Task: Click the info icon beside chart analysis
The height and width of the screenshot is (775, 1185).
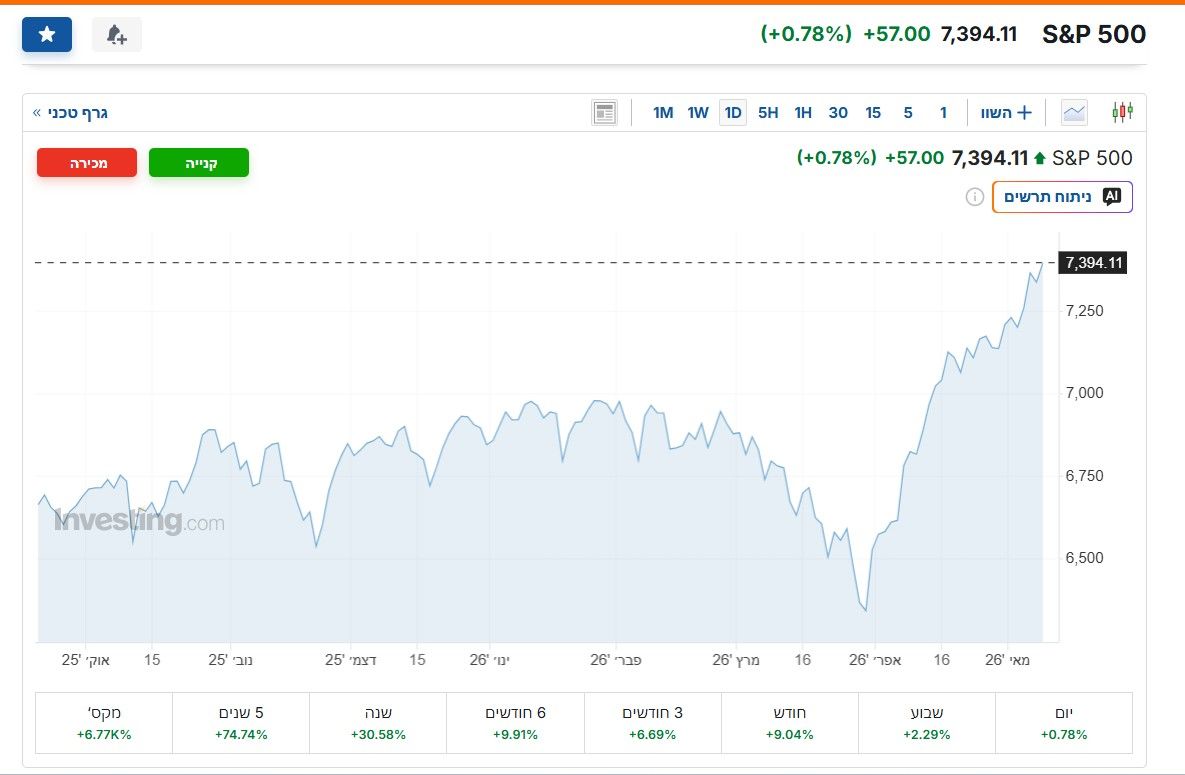Action: pos(974,197)
